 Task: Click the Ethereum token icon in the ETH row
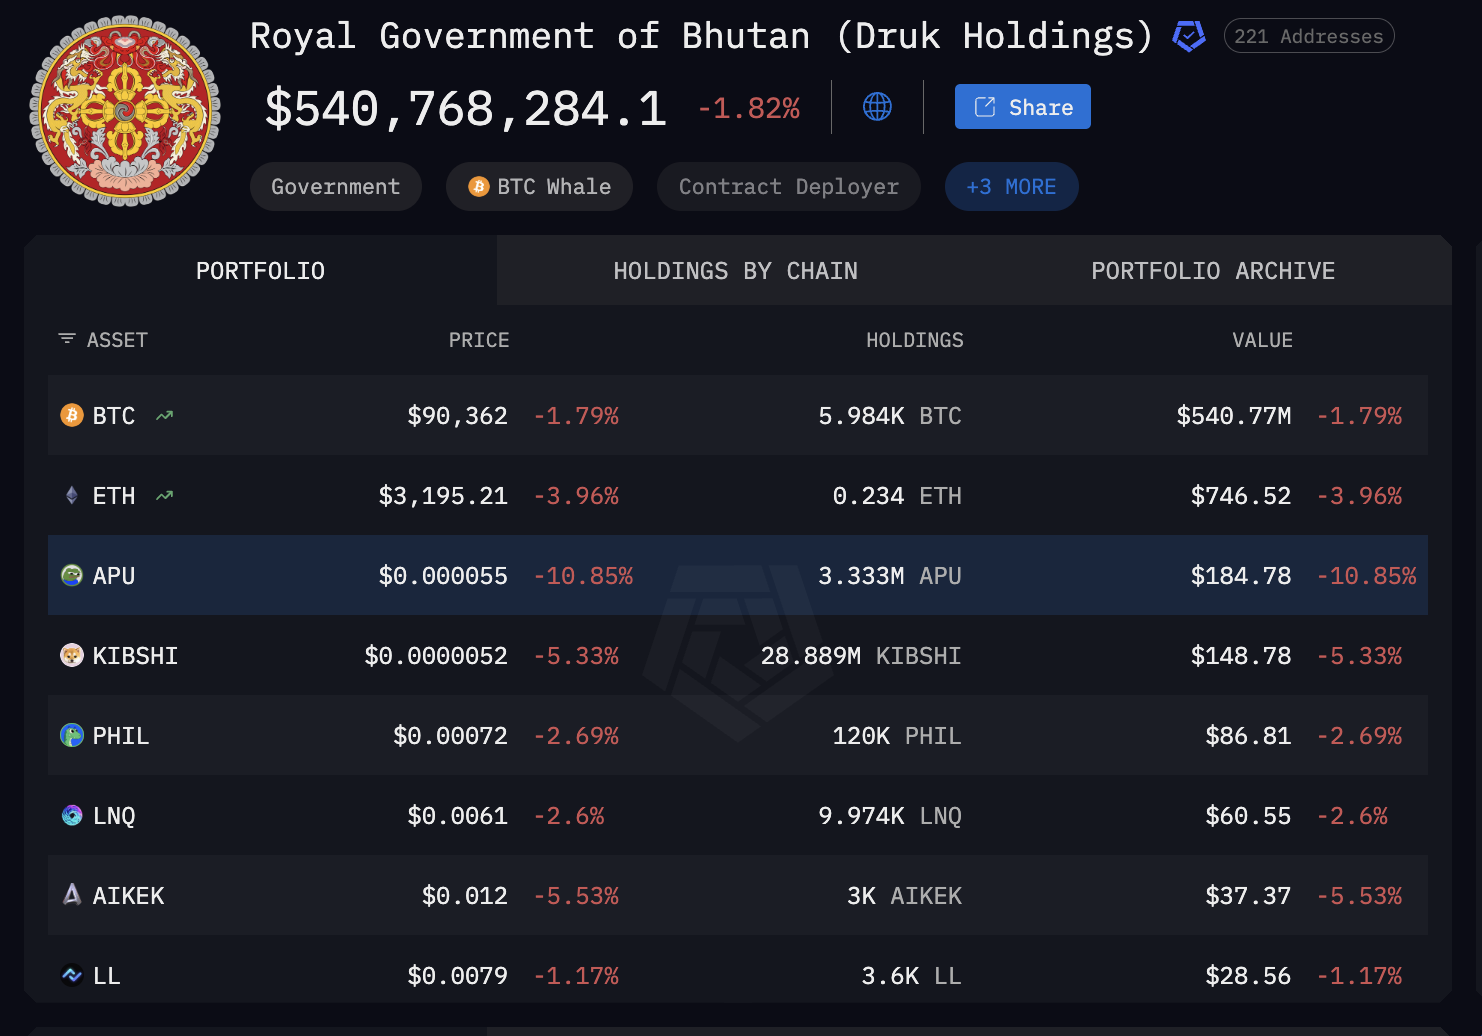[x=71, y=495]
